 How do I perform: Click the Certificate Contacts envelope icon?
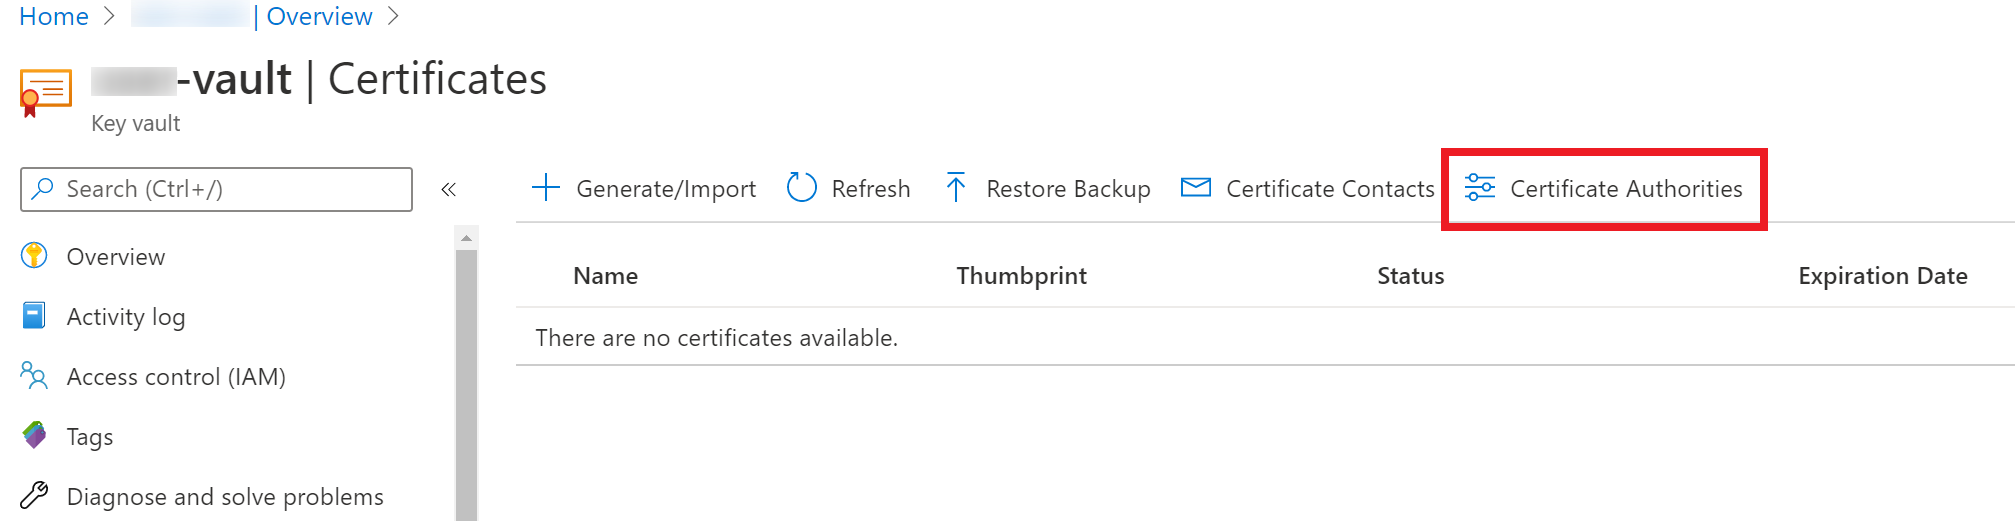point(1196,188)
